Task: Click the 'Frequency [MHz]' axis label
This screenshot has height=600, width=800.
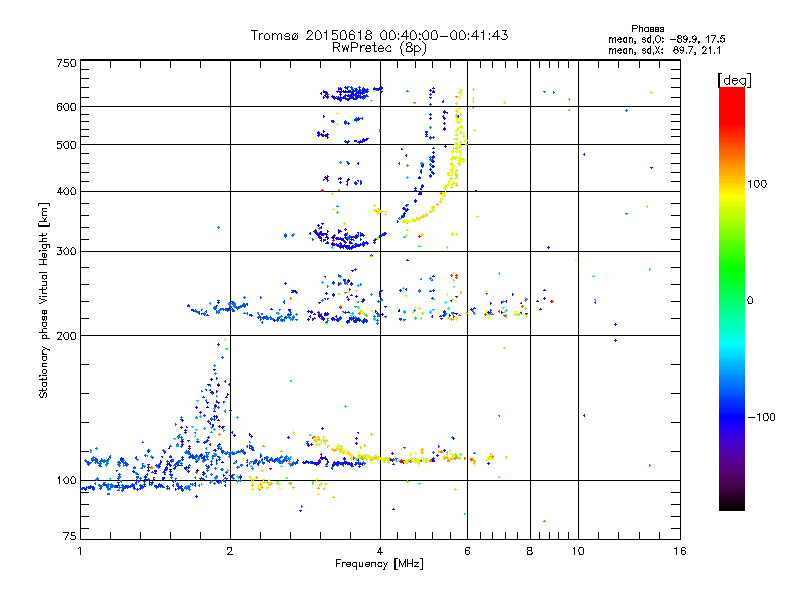Action: (379, 564)
